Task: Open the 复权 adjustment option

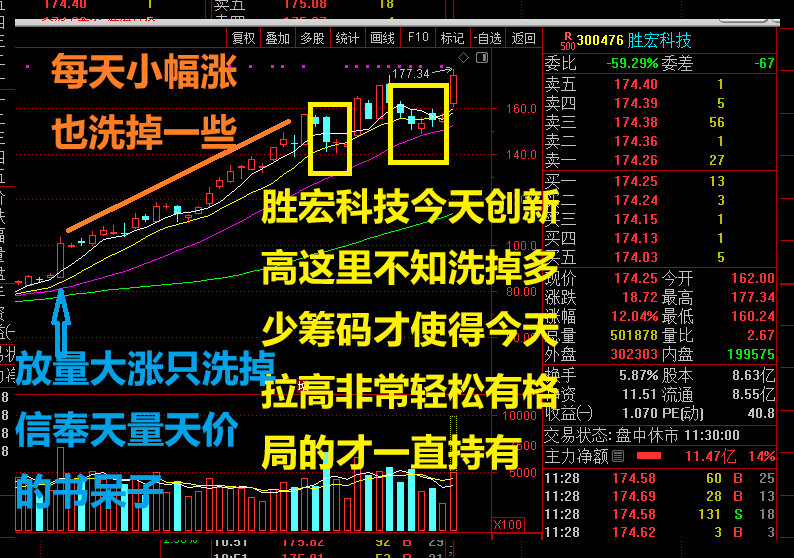Action: pos(243,38)
